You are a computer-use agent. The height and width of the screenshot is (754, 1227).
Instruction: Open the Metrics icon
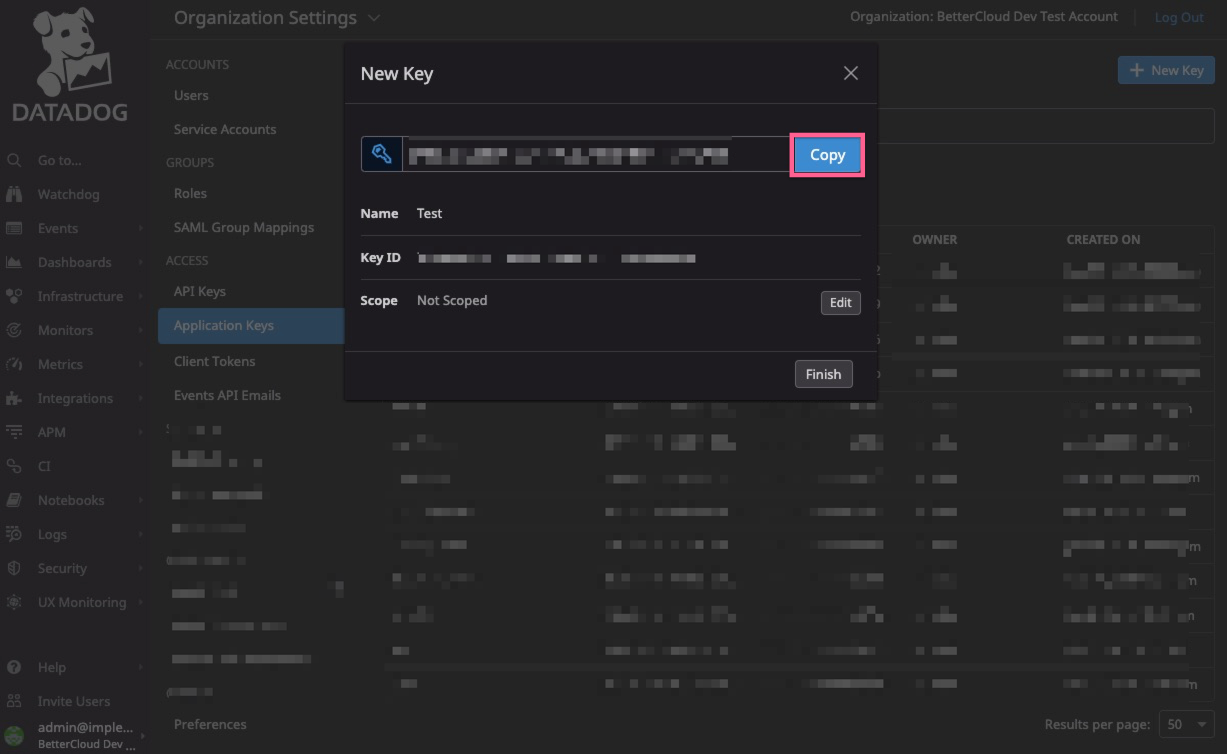pyautogui.click(x=14, y=364)
